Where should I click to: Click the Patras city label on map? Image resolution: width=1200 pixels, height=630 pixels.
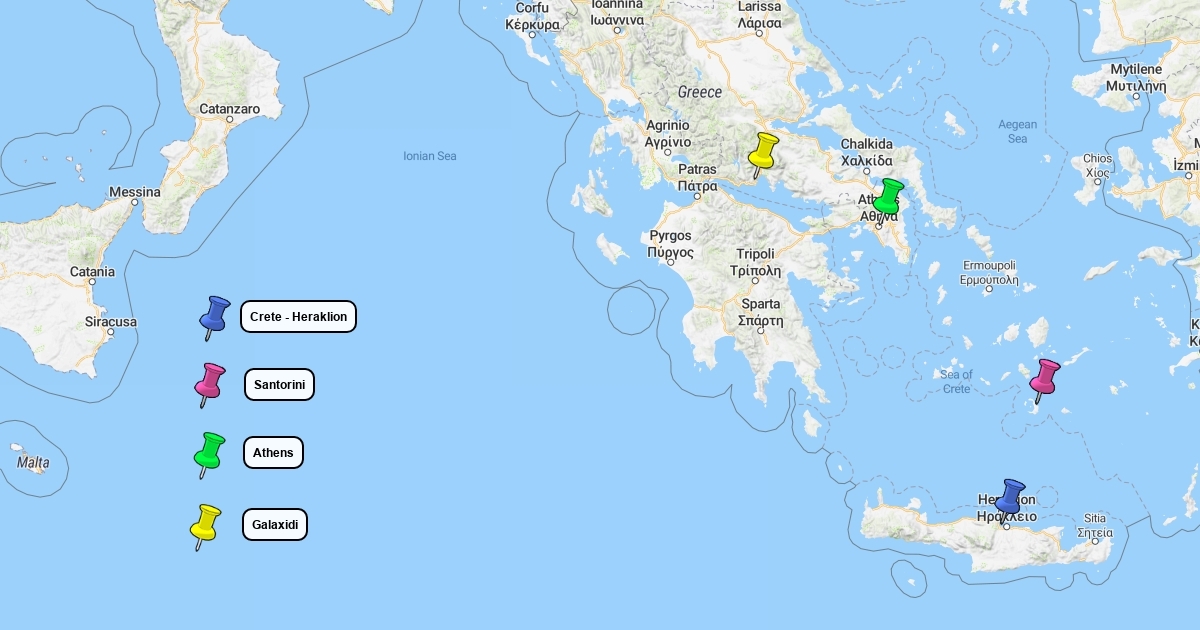pos(697,178)
